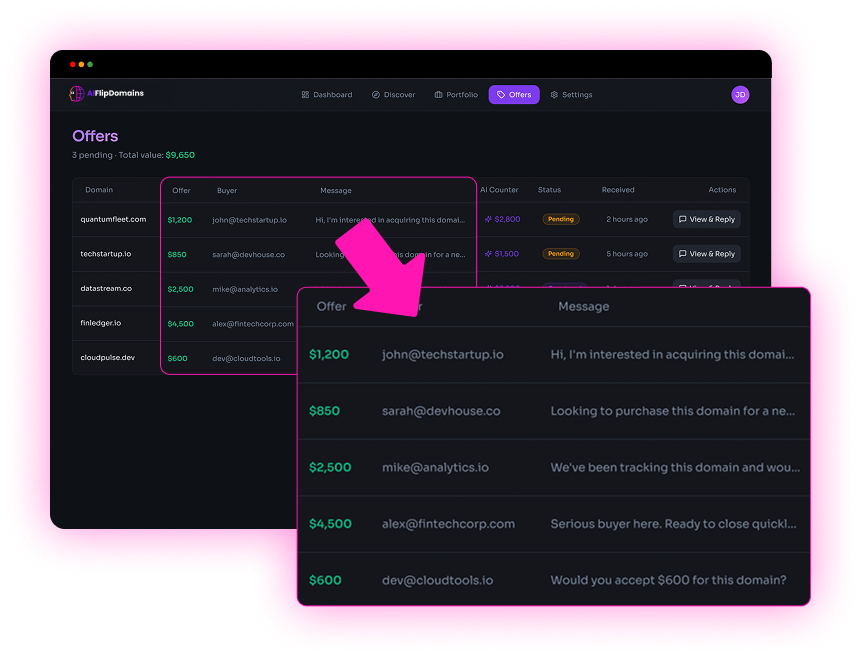The width and height of the screenshot is (861, 657).
Task: Click the Dashboard grid icon
Action: 305,95
